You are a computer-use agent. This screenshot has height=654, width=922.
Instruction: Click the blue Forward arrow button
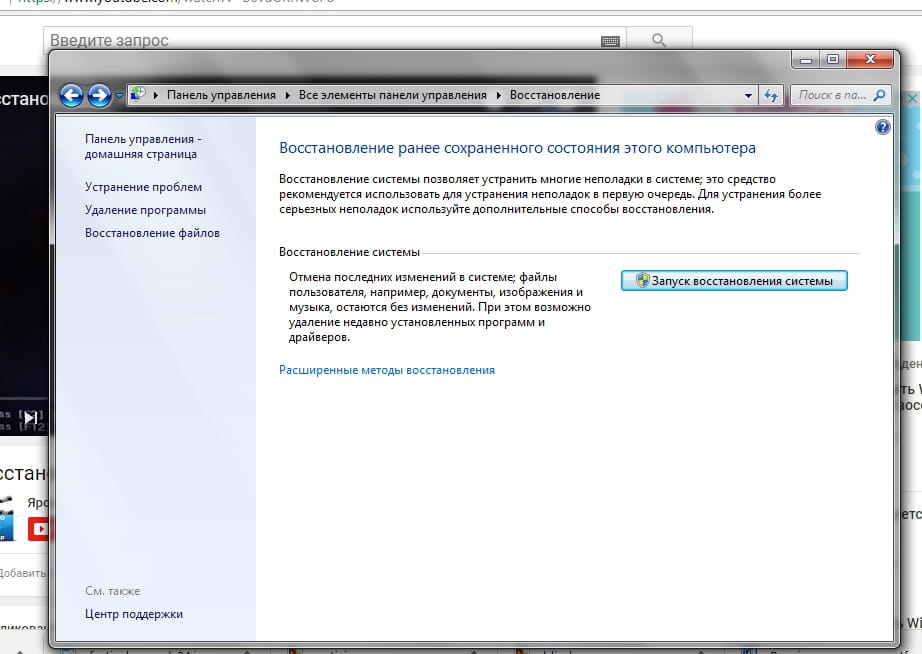pos(99,95)
